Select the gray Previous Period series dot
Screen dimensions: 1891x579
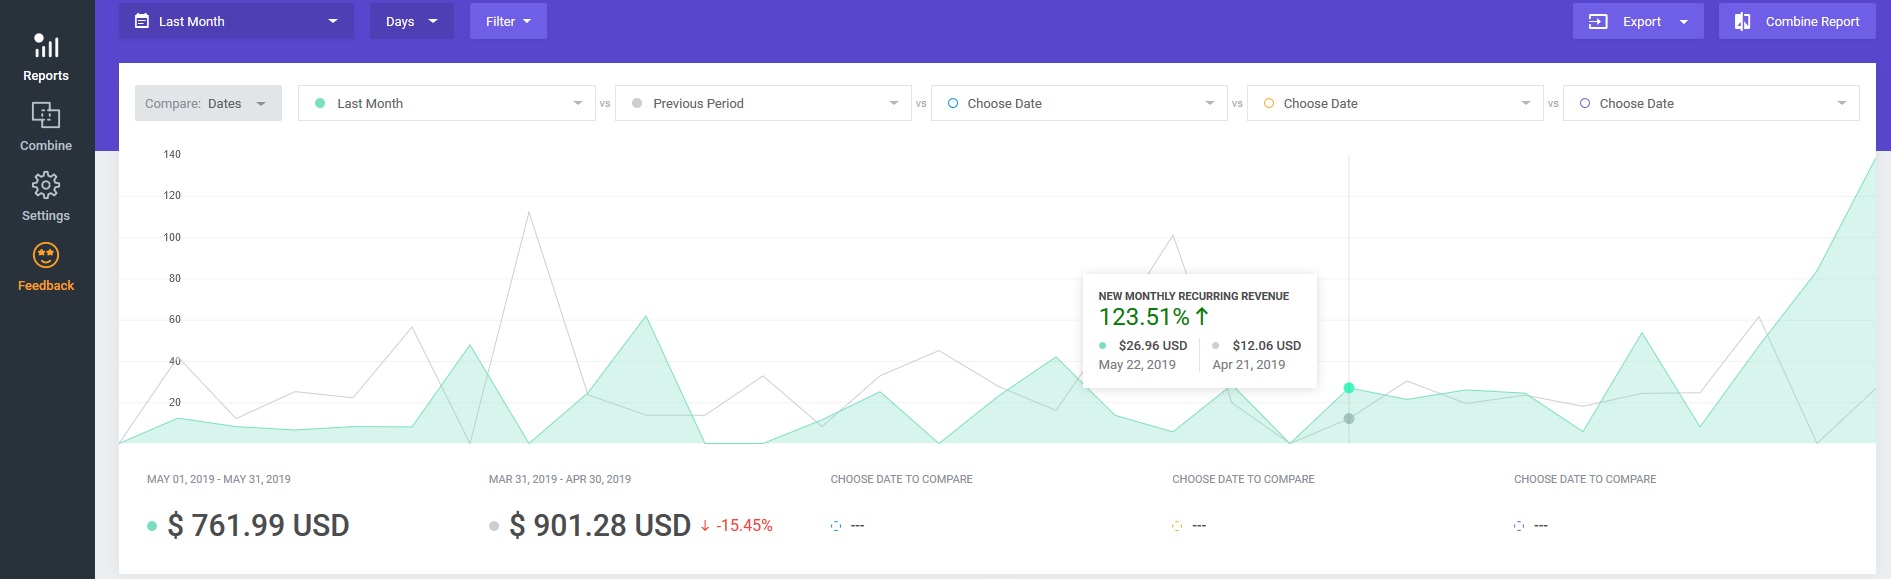[x=637, y=103]
